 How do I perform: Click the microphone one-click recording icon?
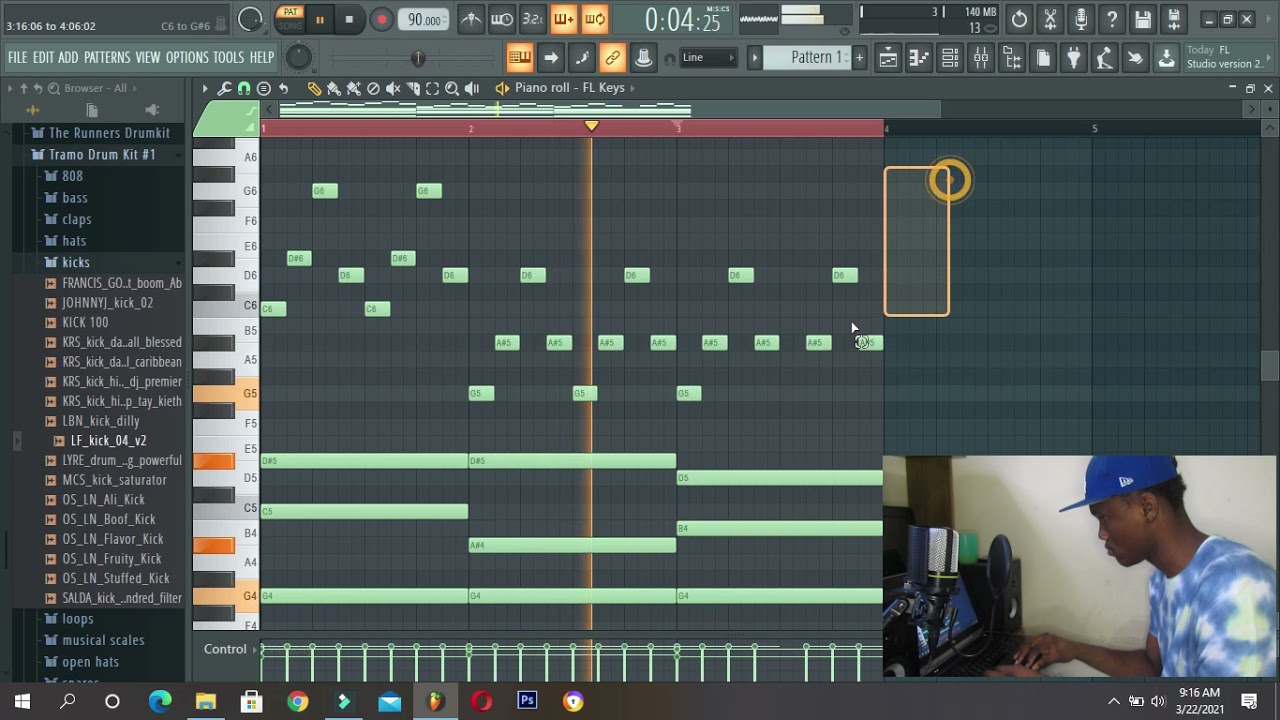click(1081, 19)
